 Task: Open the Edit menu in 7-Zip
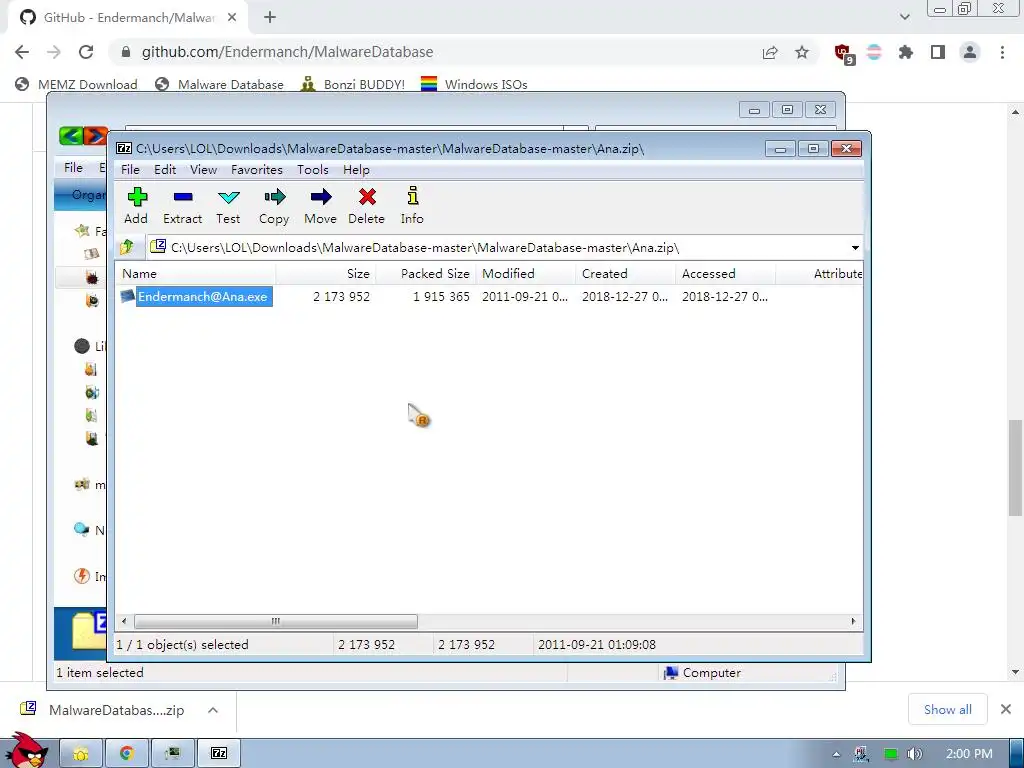tap(165, 170)
